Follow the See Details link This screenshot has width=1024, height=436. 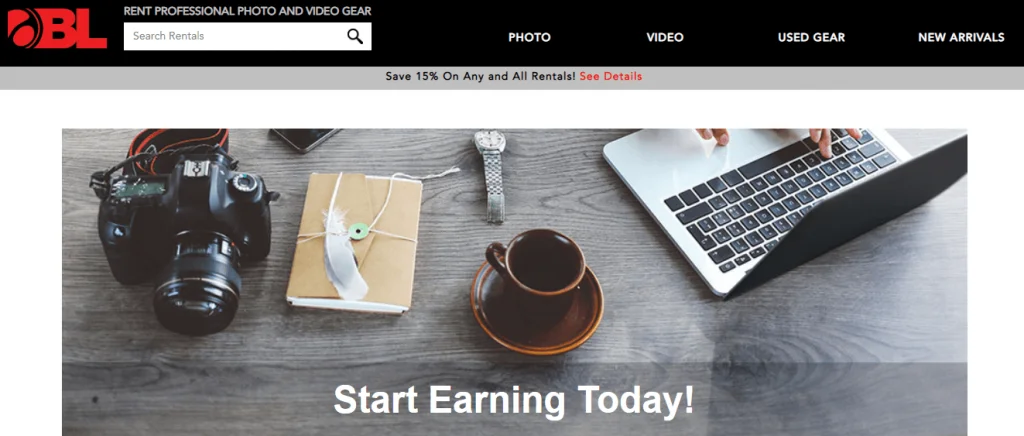(x=611, y=76)
